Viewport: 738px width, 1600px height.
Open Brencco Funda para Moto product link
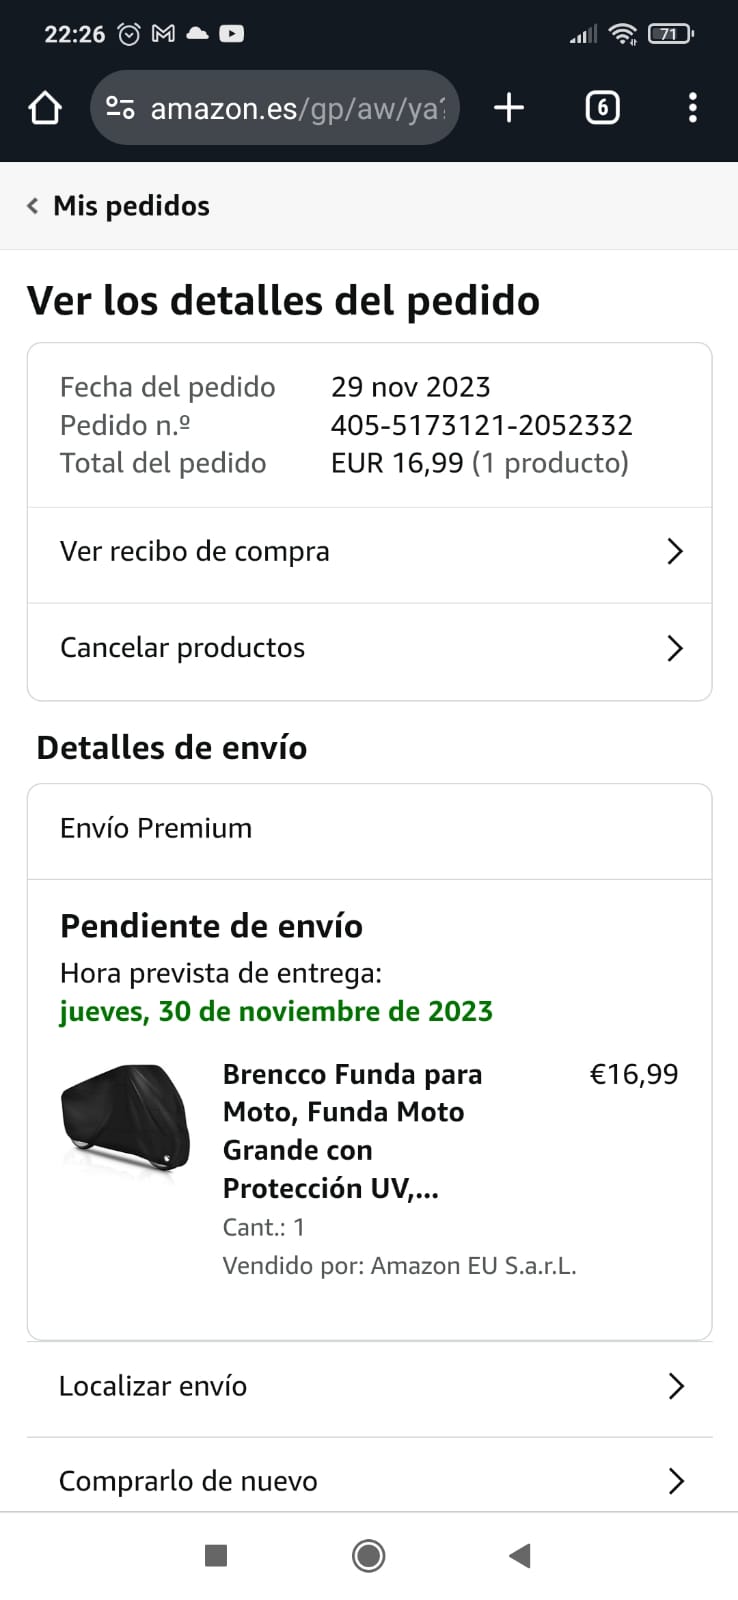[351, 1130]
